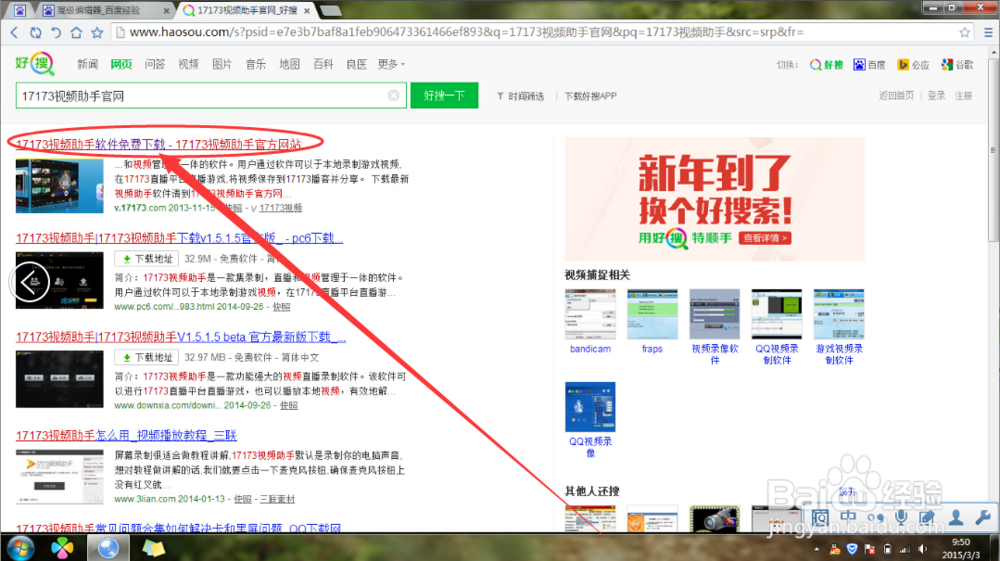
Task: Show hidden tray icons arrow
Action: [x=817, y=549]
